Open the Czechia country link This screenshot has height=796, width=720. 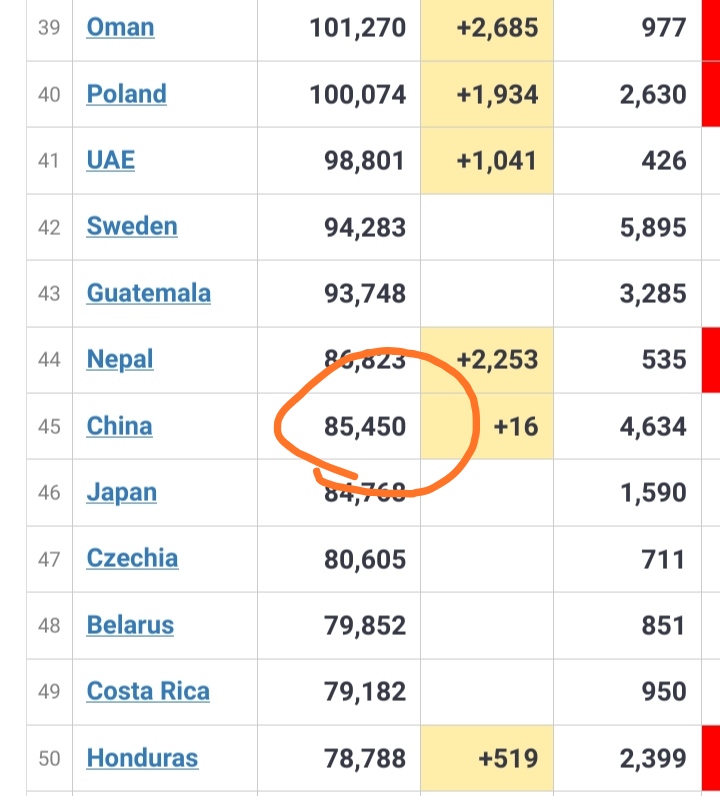133,558
